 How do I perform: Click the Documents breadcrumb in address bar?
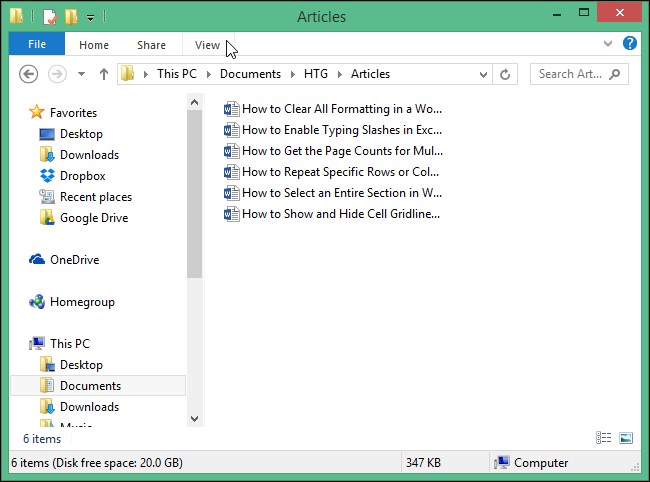coord(250,74)
